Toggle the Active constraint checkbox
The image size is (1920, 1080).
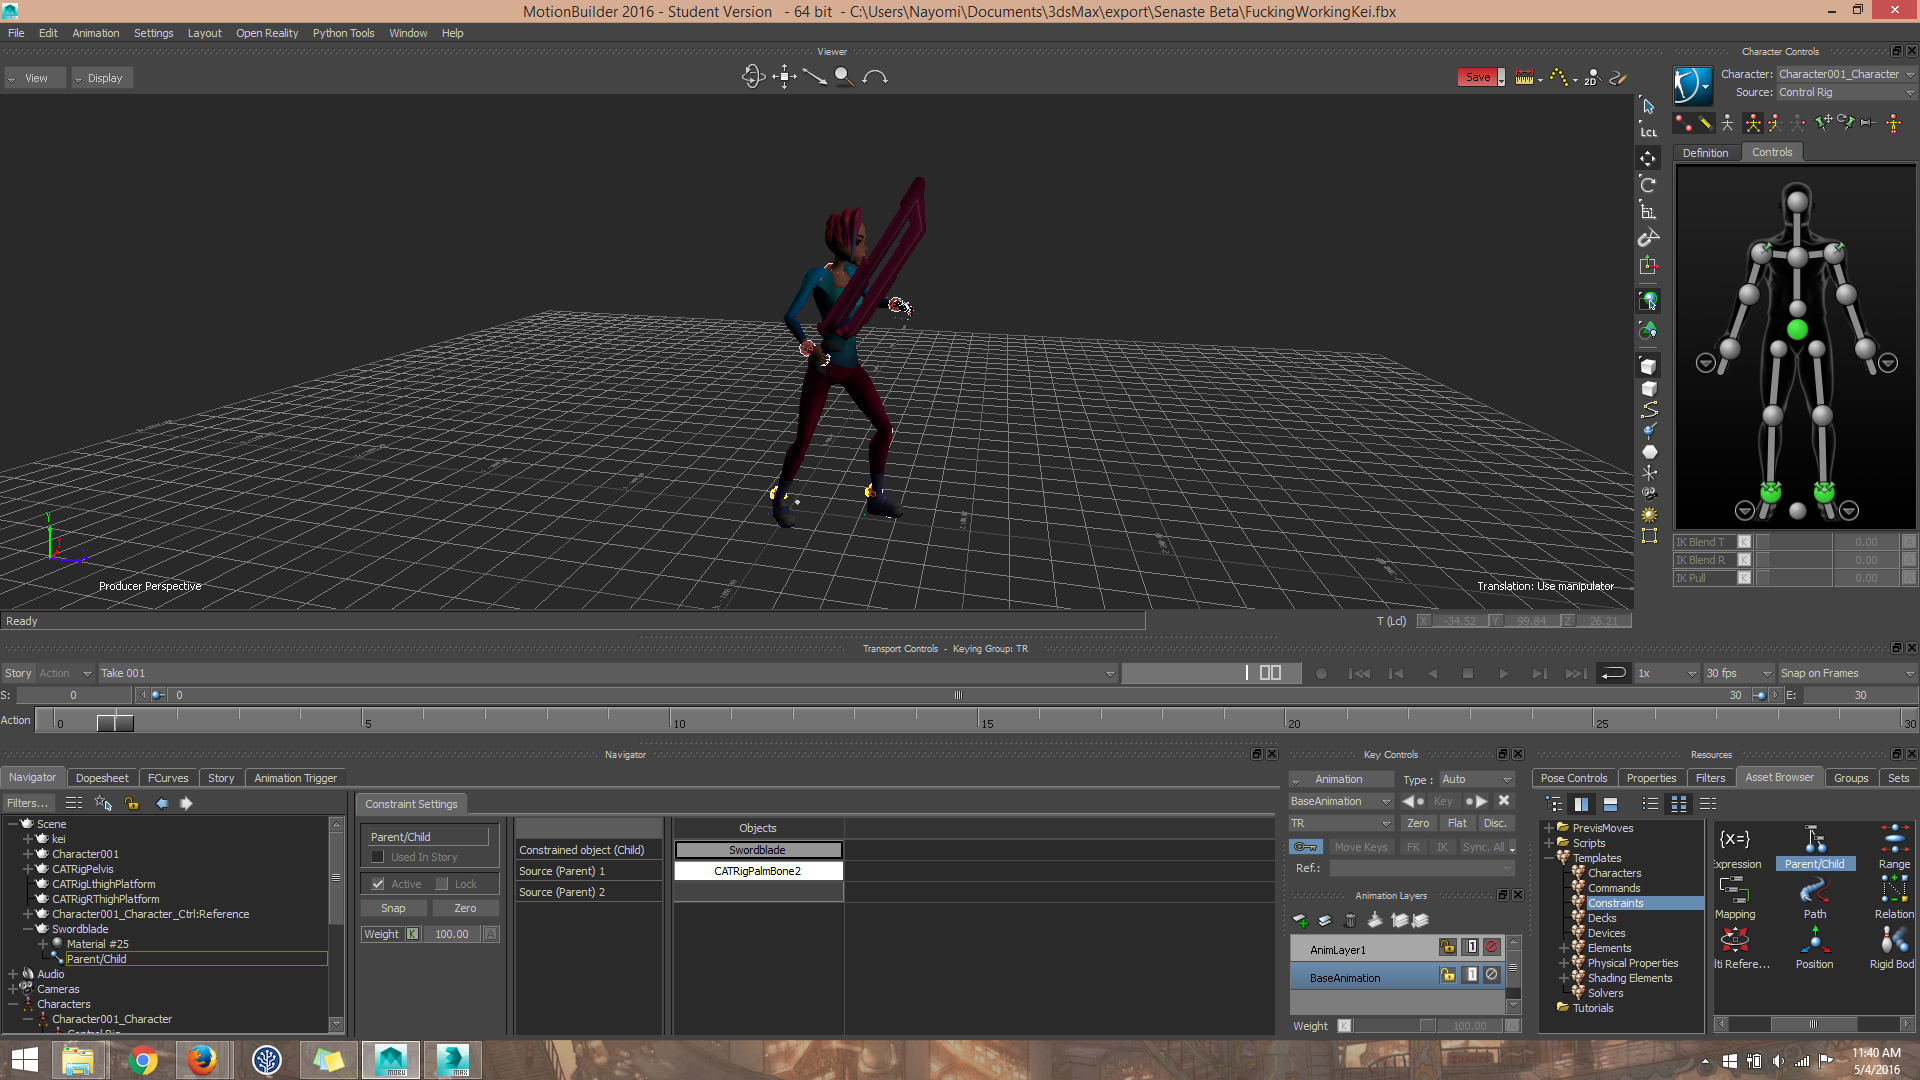point(377,884)
